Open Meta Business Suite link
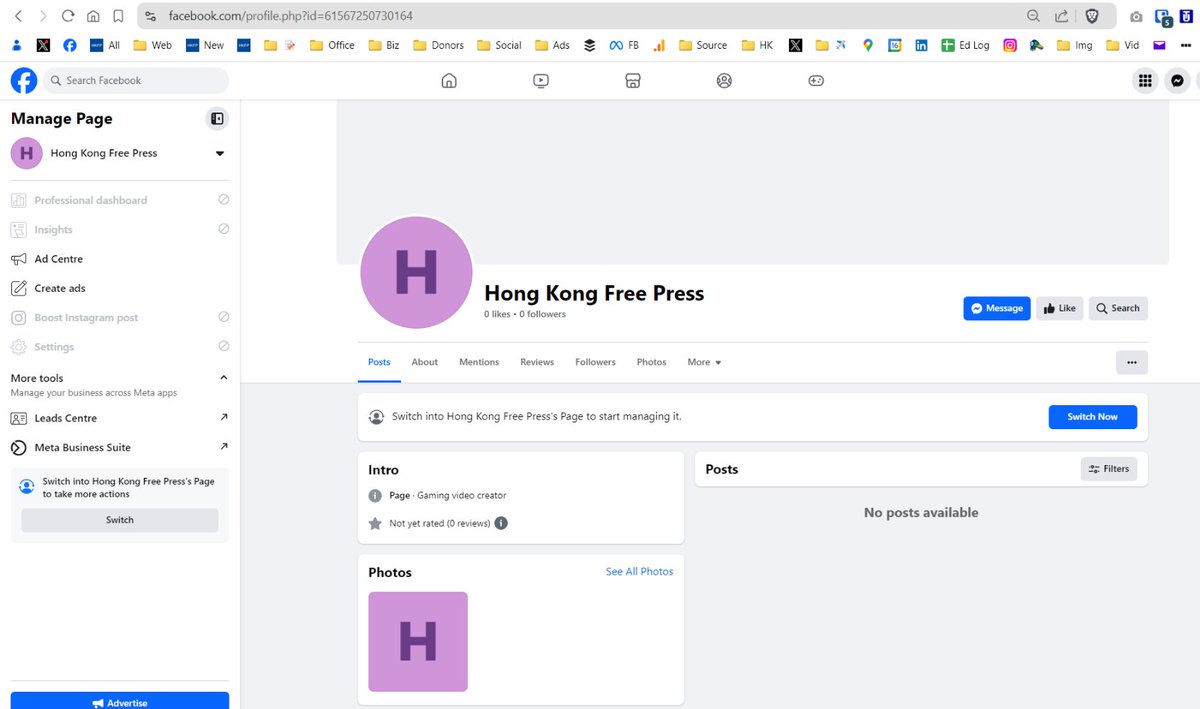The width and height of the screenshot is (1200, 709). coord(120,447)
